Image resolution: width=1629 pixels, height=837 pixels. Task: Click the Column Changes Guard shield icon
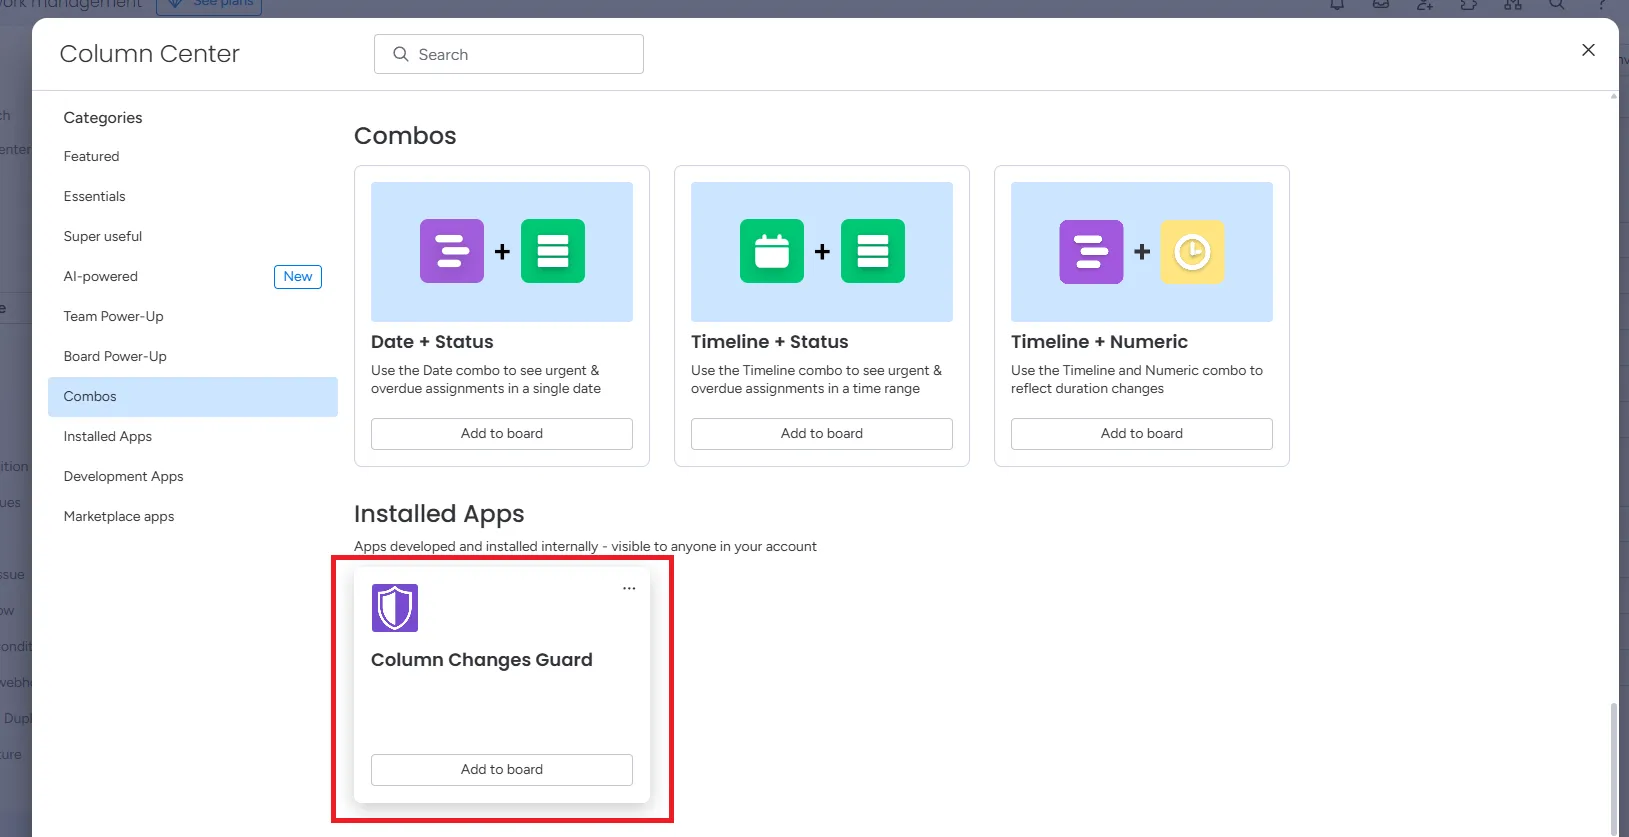tap(395, 608)
